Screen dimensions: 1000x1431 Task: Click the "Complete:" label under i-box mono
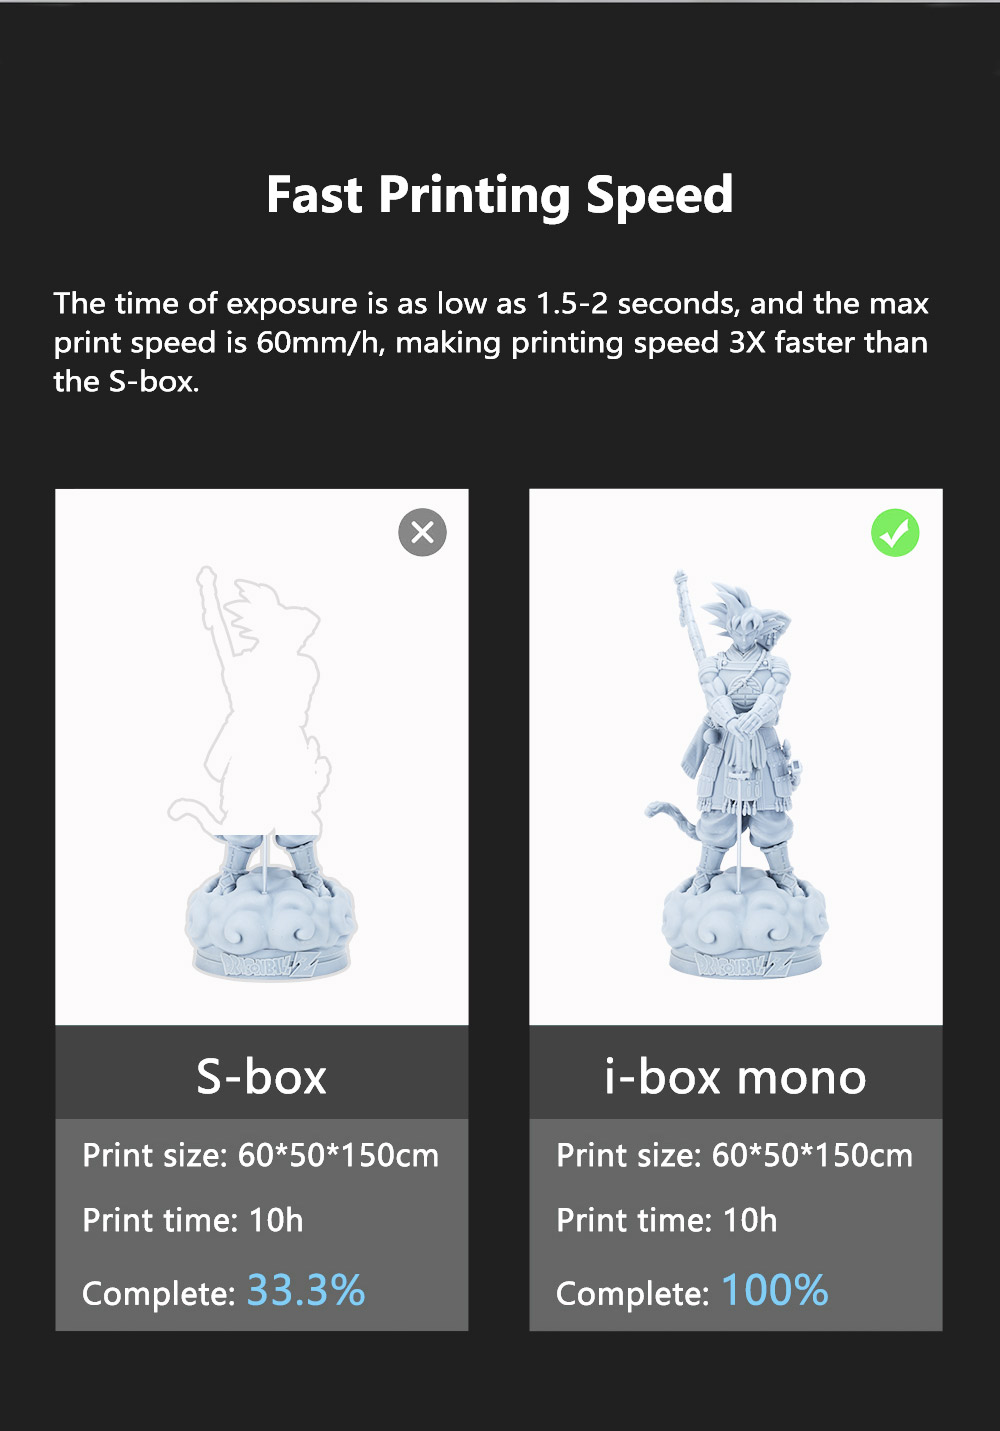coord(632,1294)
